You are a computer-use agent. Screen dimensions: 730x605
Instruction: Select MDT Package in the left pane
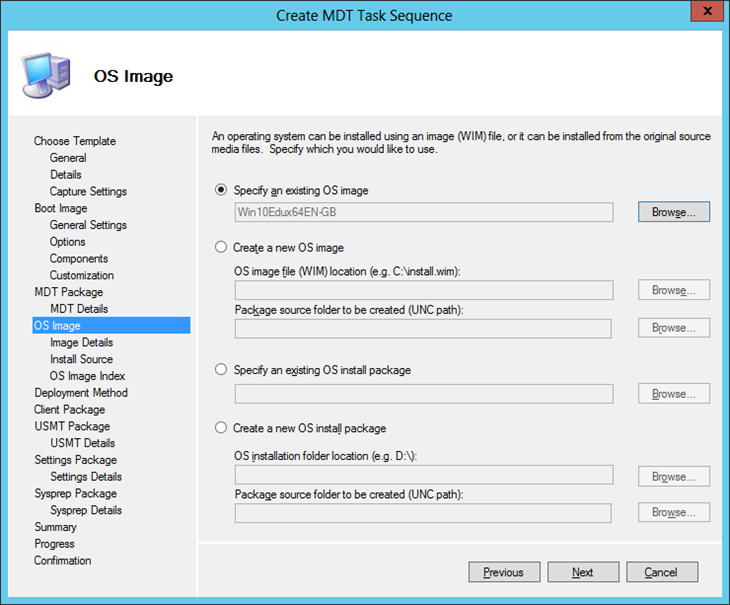pyautogui.click(x=68, y=292)
